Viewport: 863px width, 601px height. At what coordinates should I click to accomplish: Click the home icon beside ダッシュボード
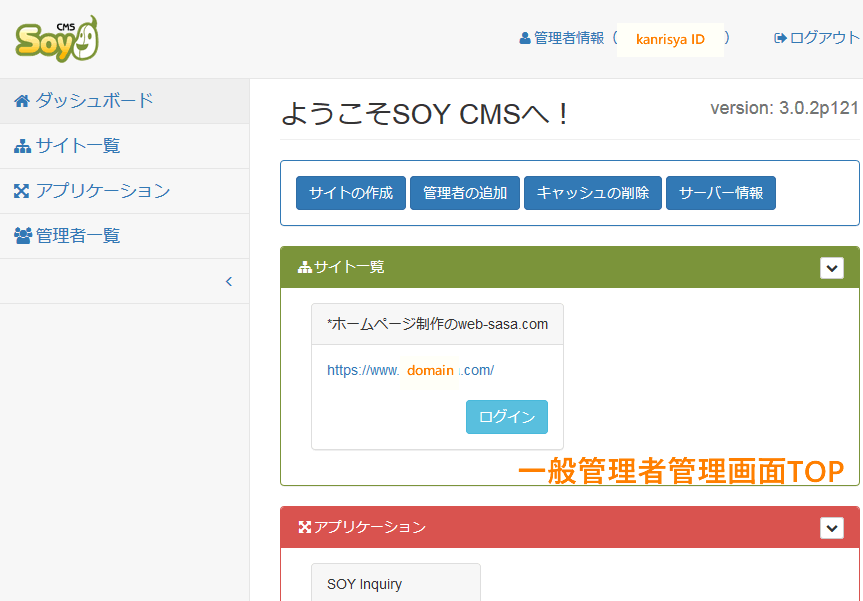(22, 101)
